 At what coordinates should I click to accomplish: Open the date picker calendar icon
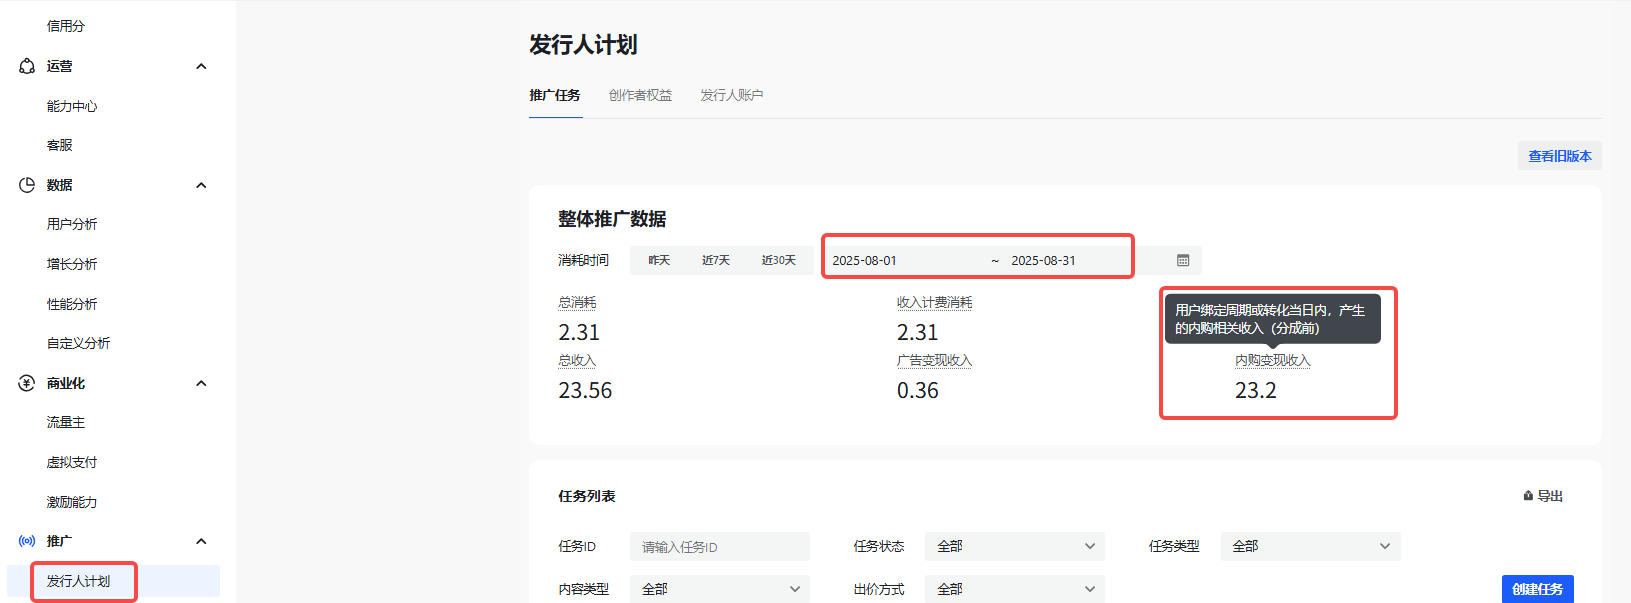(x=1183, y=261)
